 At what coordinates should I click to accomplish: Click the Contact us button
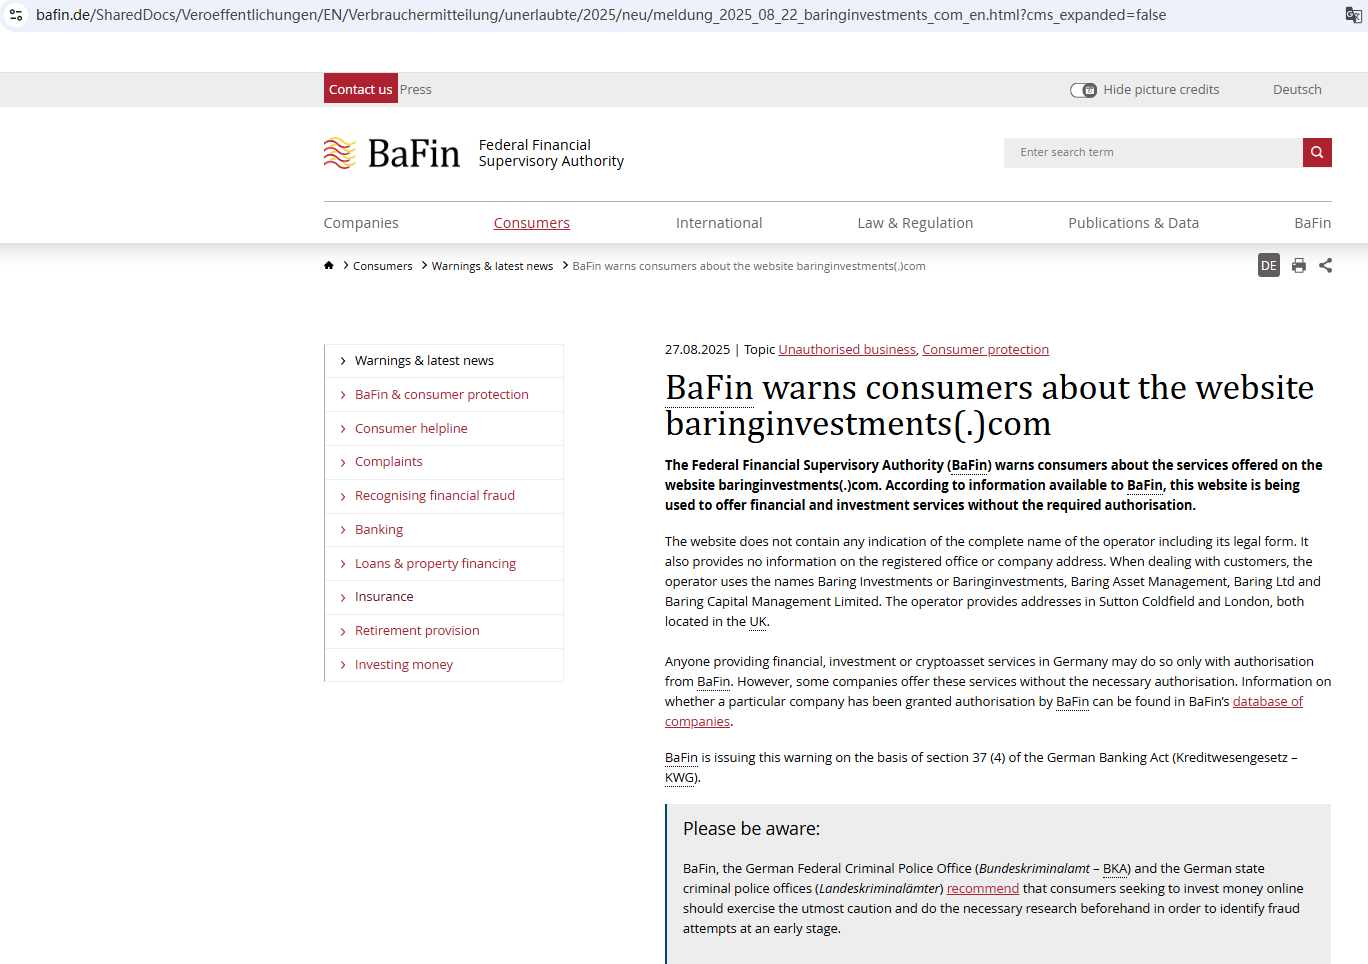pyautogui.click(x=361, y=89)
